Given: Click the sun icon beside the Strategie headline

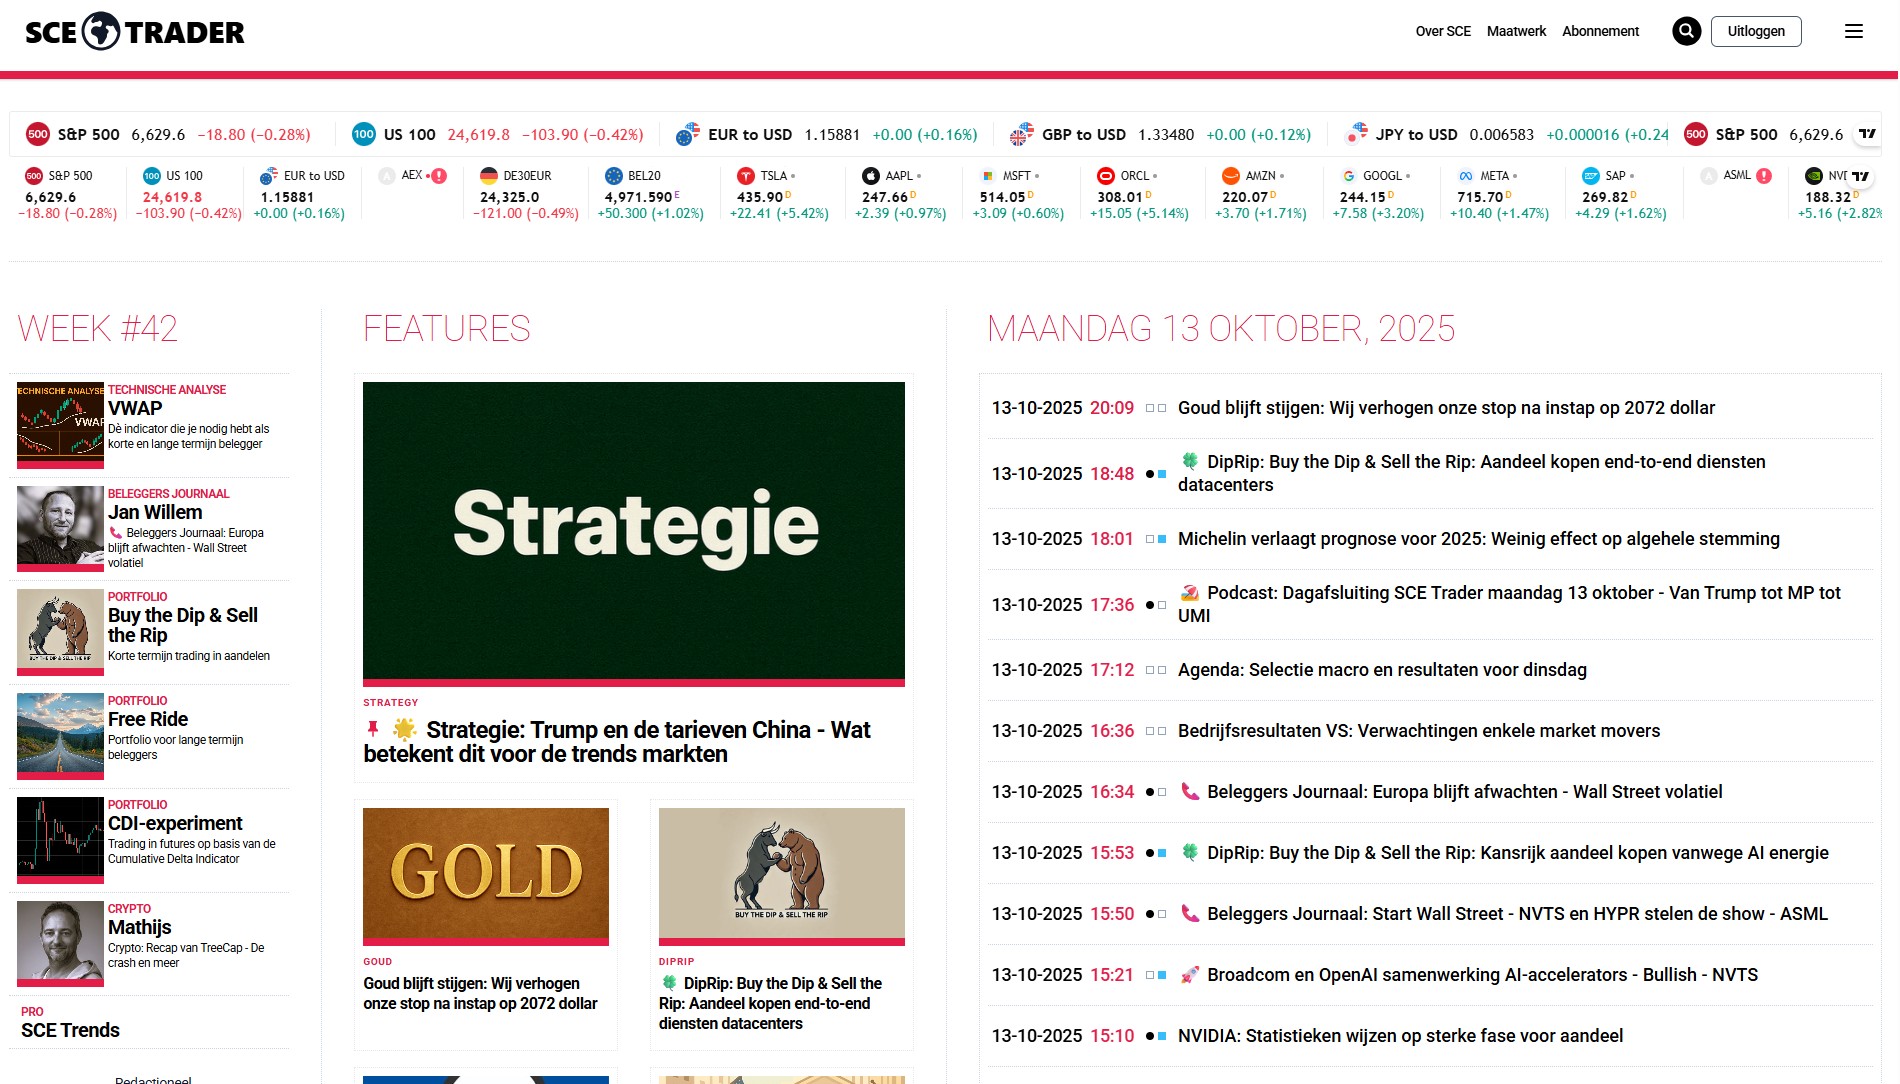Looking at the screenshot, I should click(x=405, y=729).
